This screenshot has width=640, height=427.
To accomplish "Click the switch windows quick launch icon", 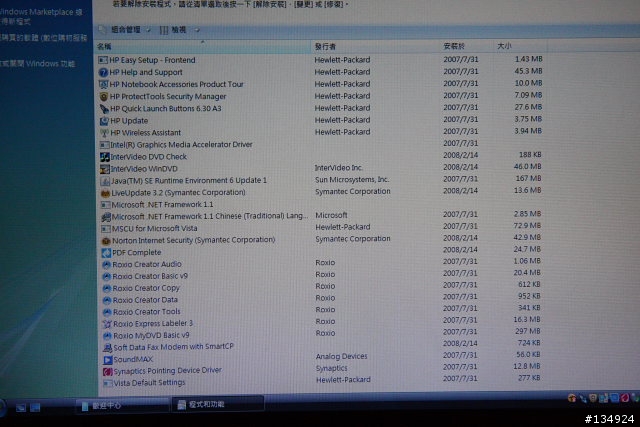I will [36, 407].
